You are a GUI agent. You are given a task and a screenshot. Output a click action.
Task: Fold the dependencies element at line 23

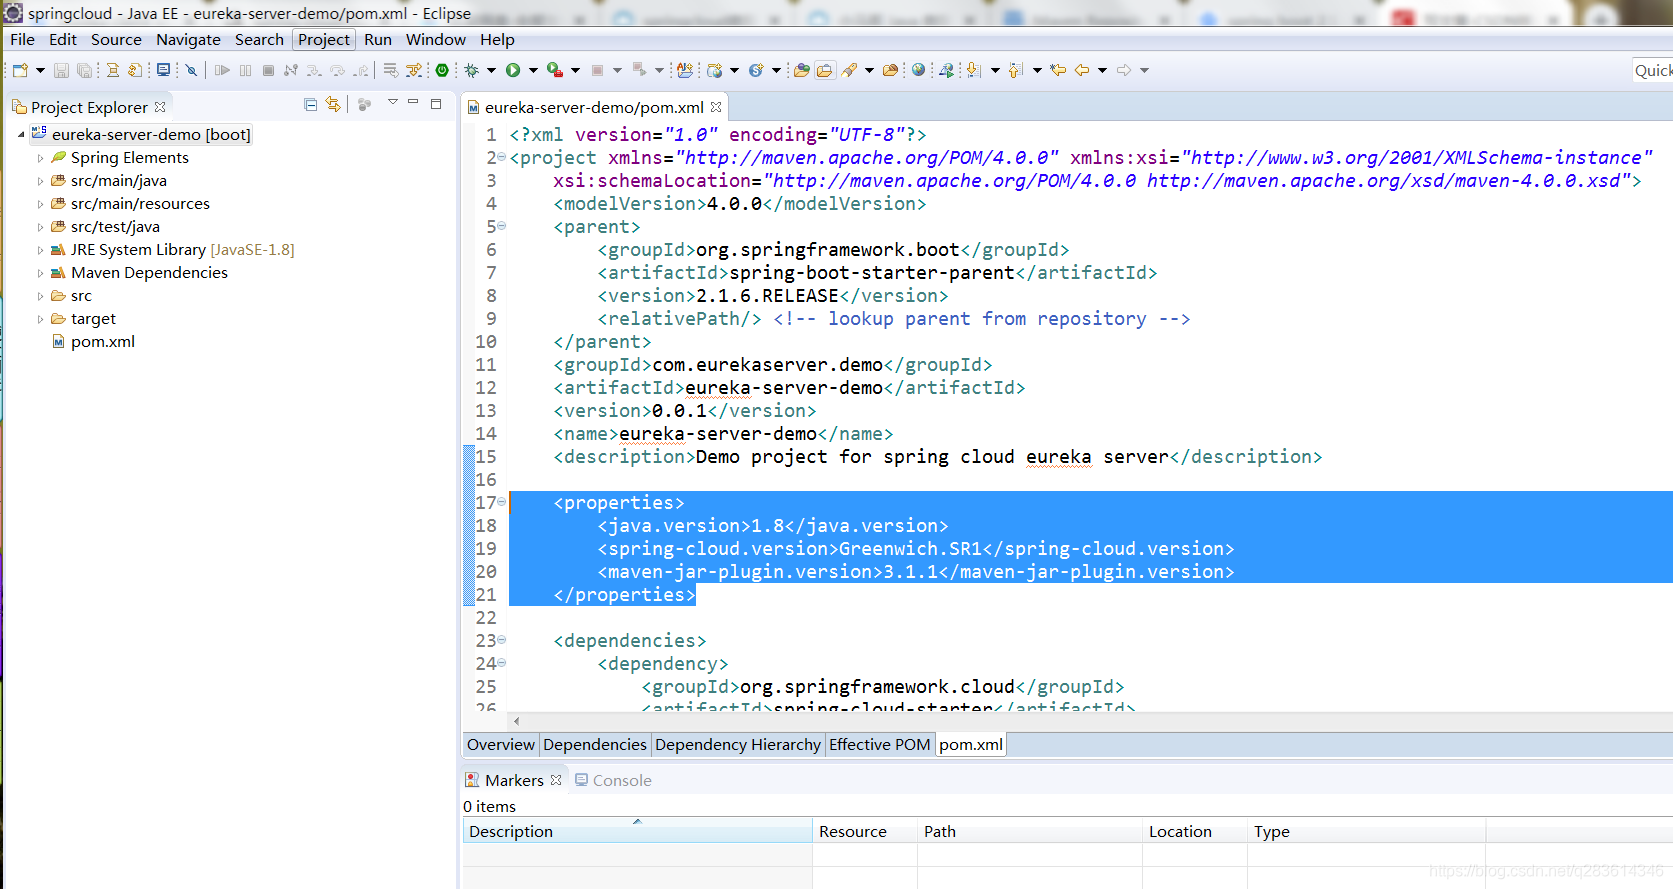[x=502, y=640]
